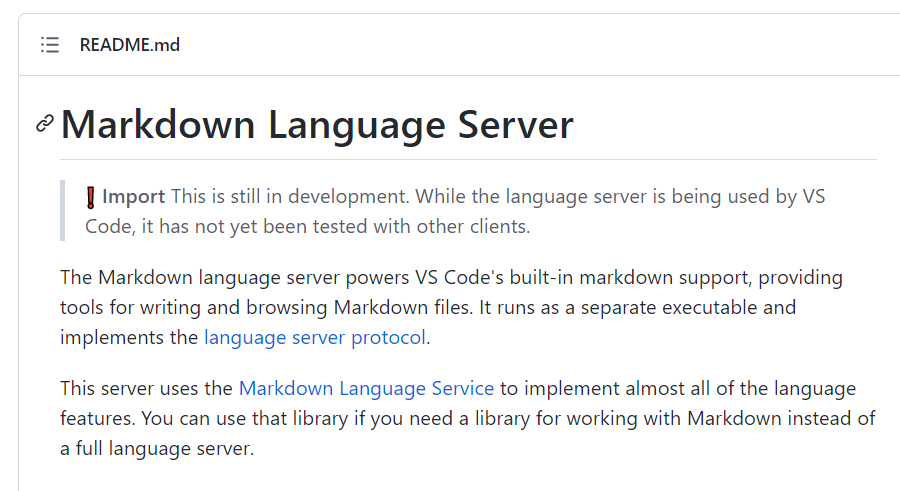Open the language server protocol link
This screenshot has width=900, height=491.
315,337
